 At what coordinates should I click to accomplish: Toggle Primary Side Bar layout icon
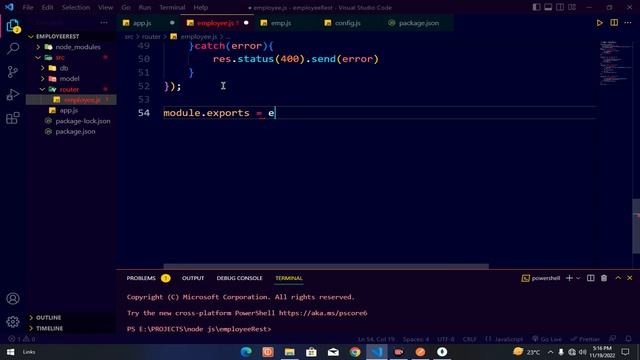536,7
